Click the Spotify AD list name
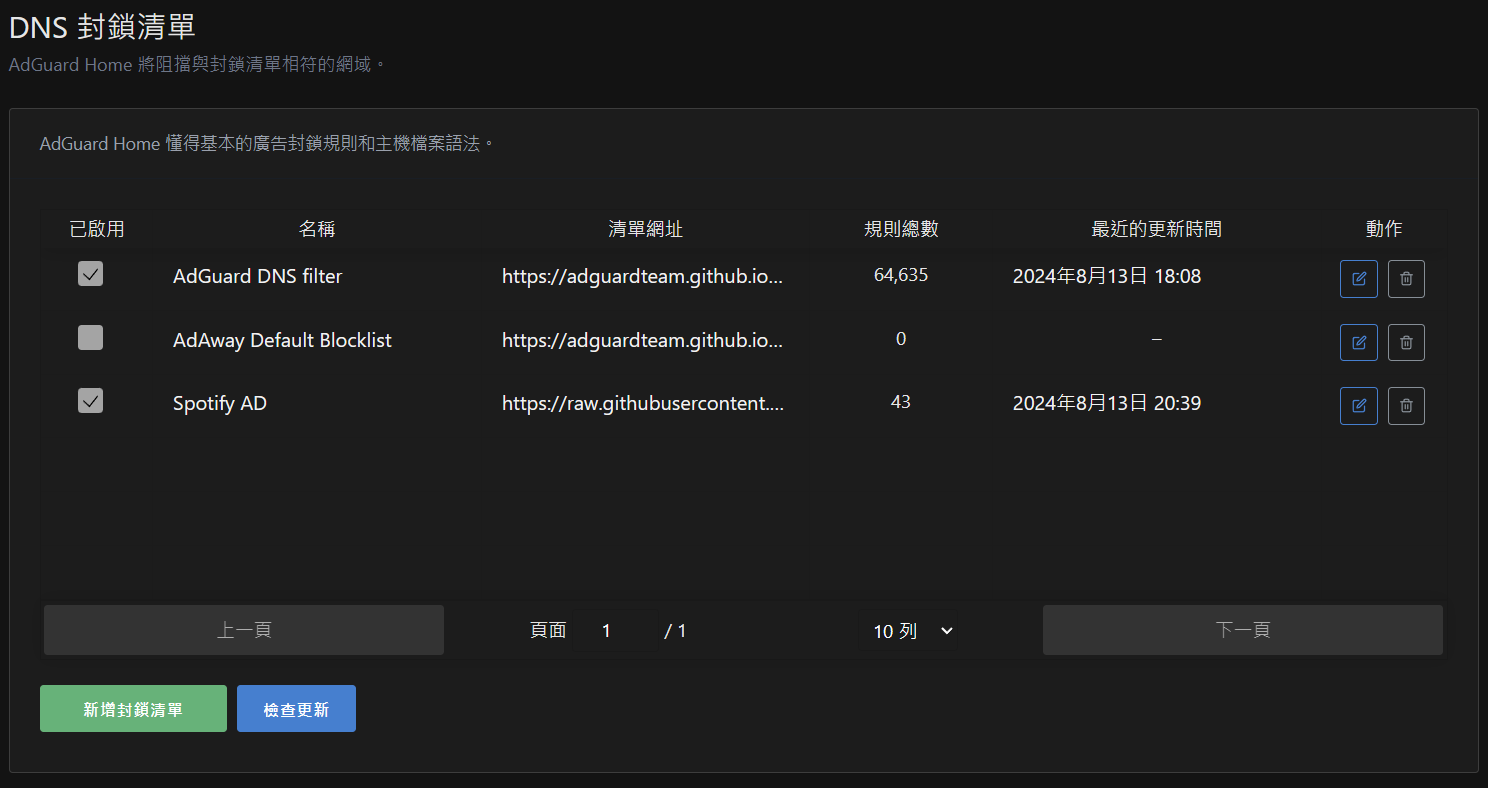This screenshot has height=788, width=1488. click(220, 403)
